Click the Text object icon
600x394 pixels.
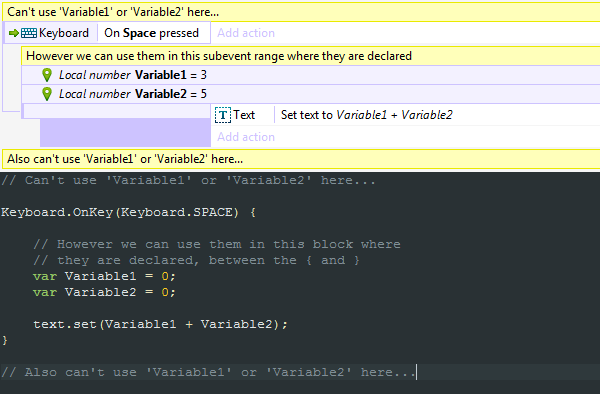pos(223,115)
